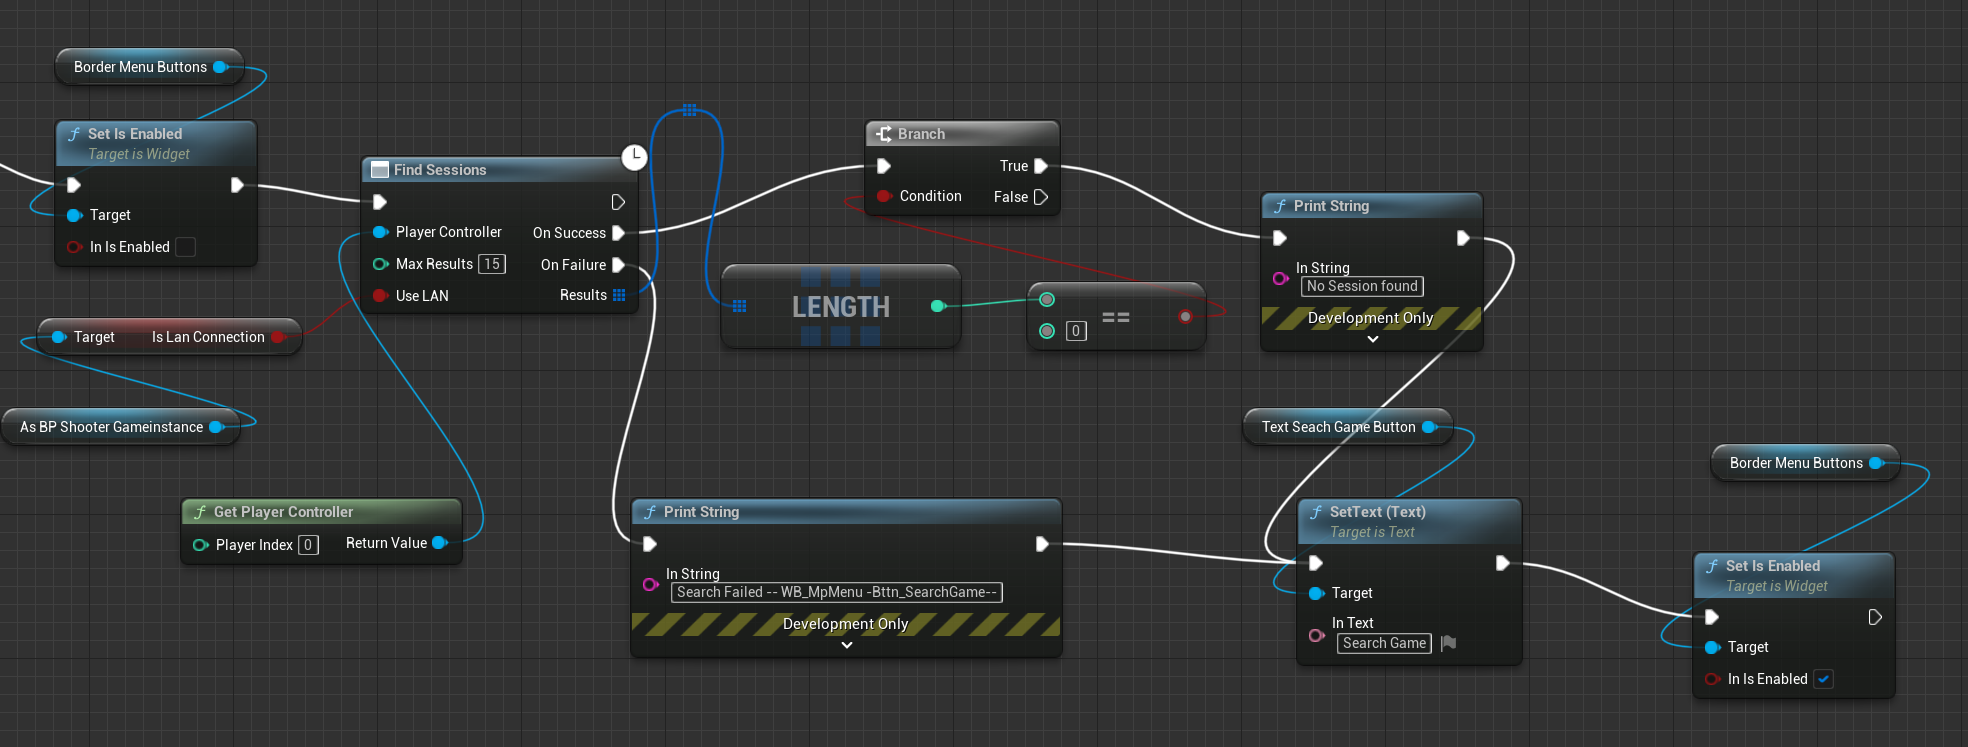Click the input execution pin of Search Failed Print String

point(650,544)
